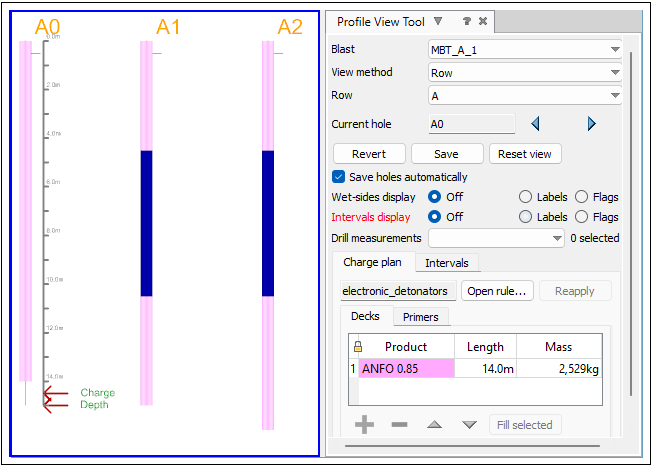Open the View method dropdown showing Row

click(x=525, y=73)
